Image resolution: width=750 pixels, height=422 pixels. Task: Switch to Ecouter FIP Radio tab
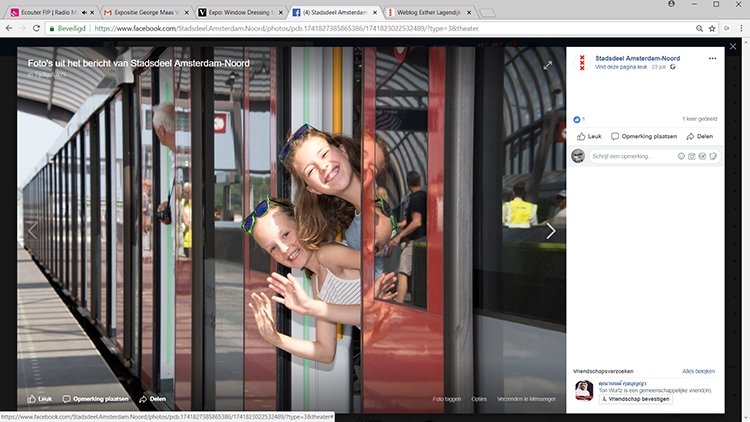[48, 12]
